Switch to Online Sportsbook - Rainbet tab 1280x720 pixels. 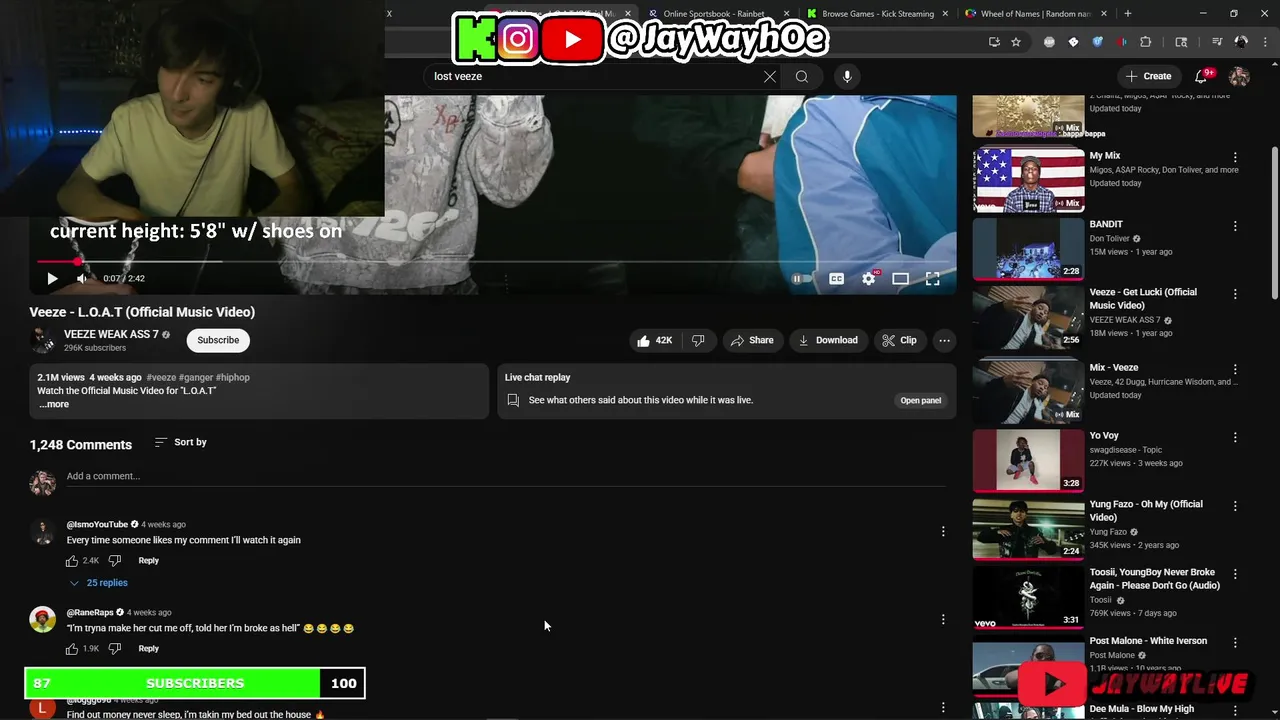click(716, 14)
